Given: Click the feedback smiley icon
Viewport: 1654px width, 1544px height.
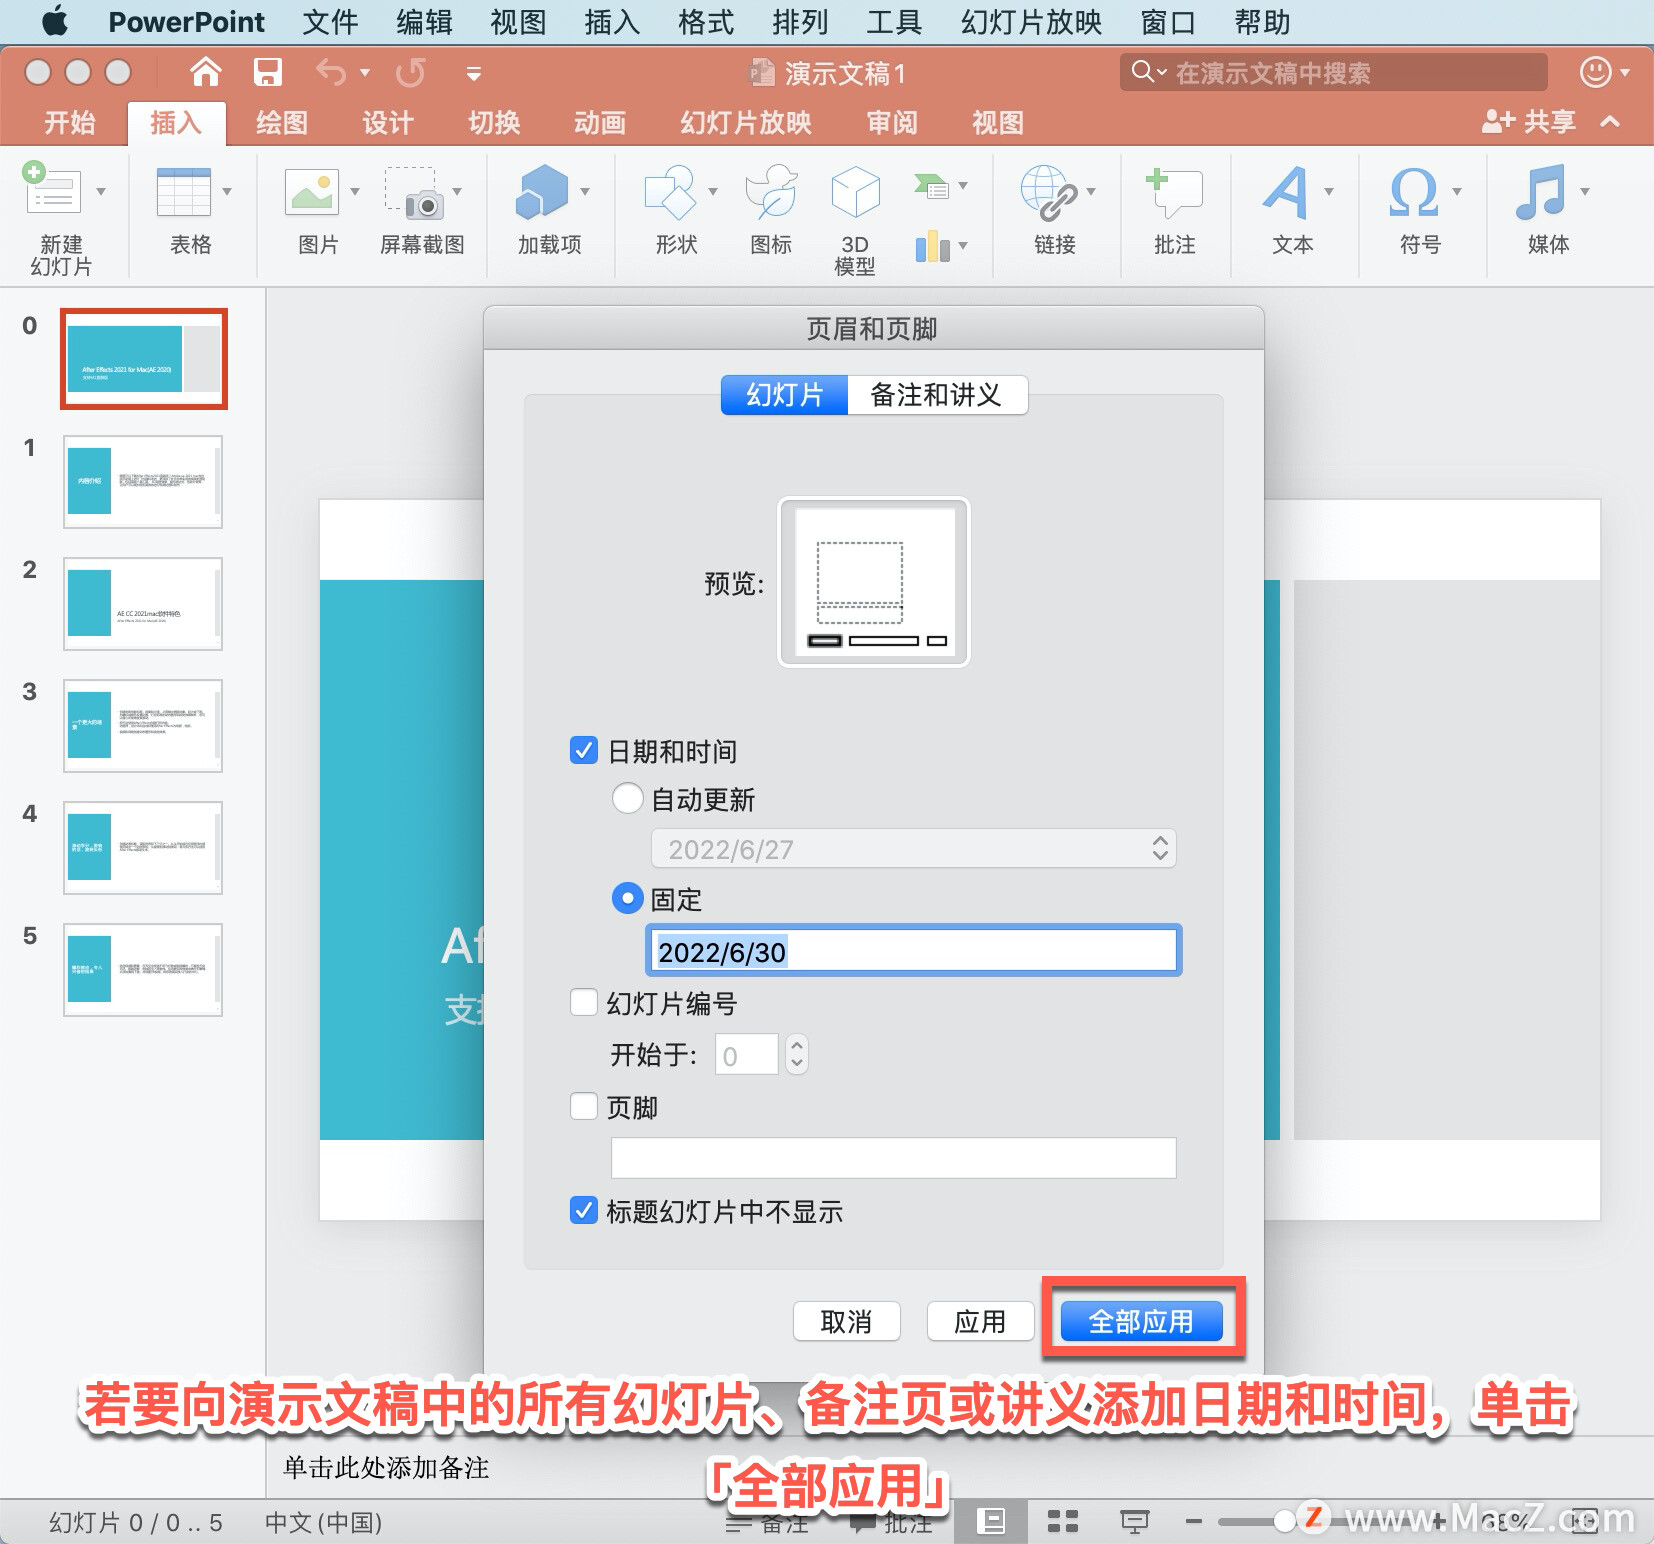Looking at the screenshot, I should pyautogui.click(x=1595, y=72).
